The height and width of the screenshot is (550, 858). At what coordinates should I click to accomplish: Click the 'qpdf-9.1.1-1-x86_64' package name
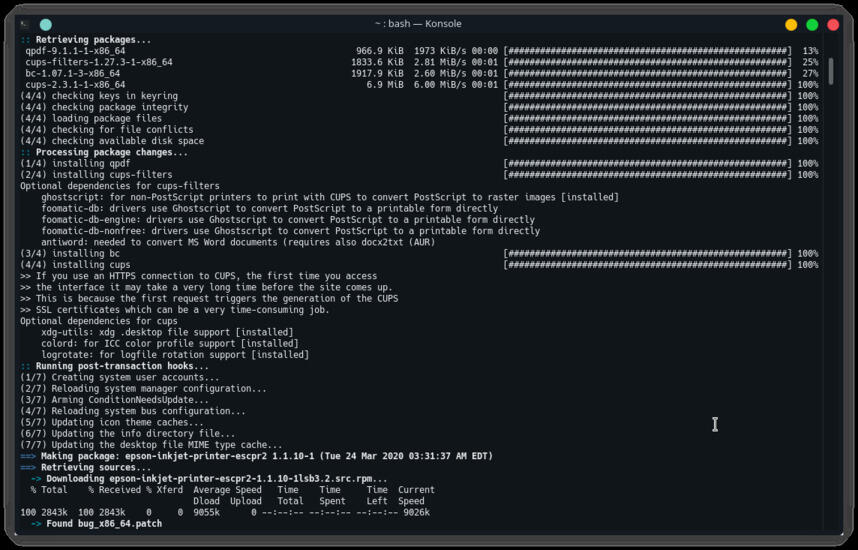pyautogui.click(x=75, y=51)
